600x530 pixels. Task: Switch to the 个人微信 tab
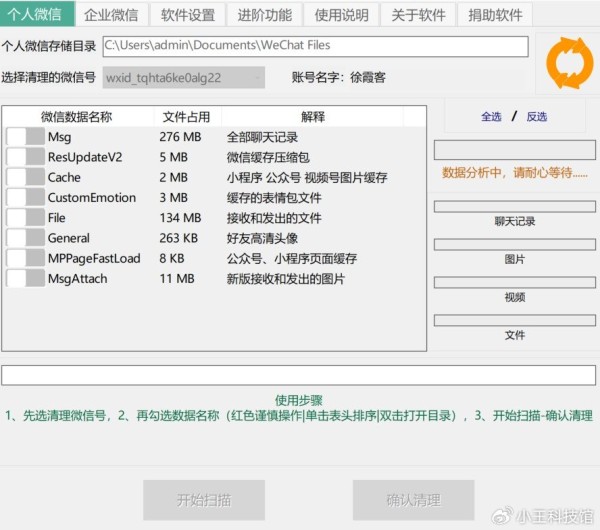pyautogui.click(x=37, y=14)
